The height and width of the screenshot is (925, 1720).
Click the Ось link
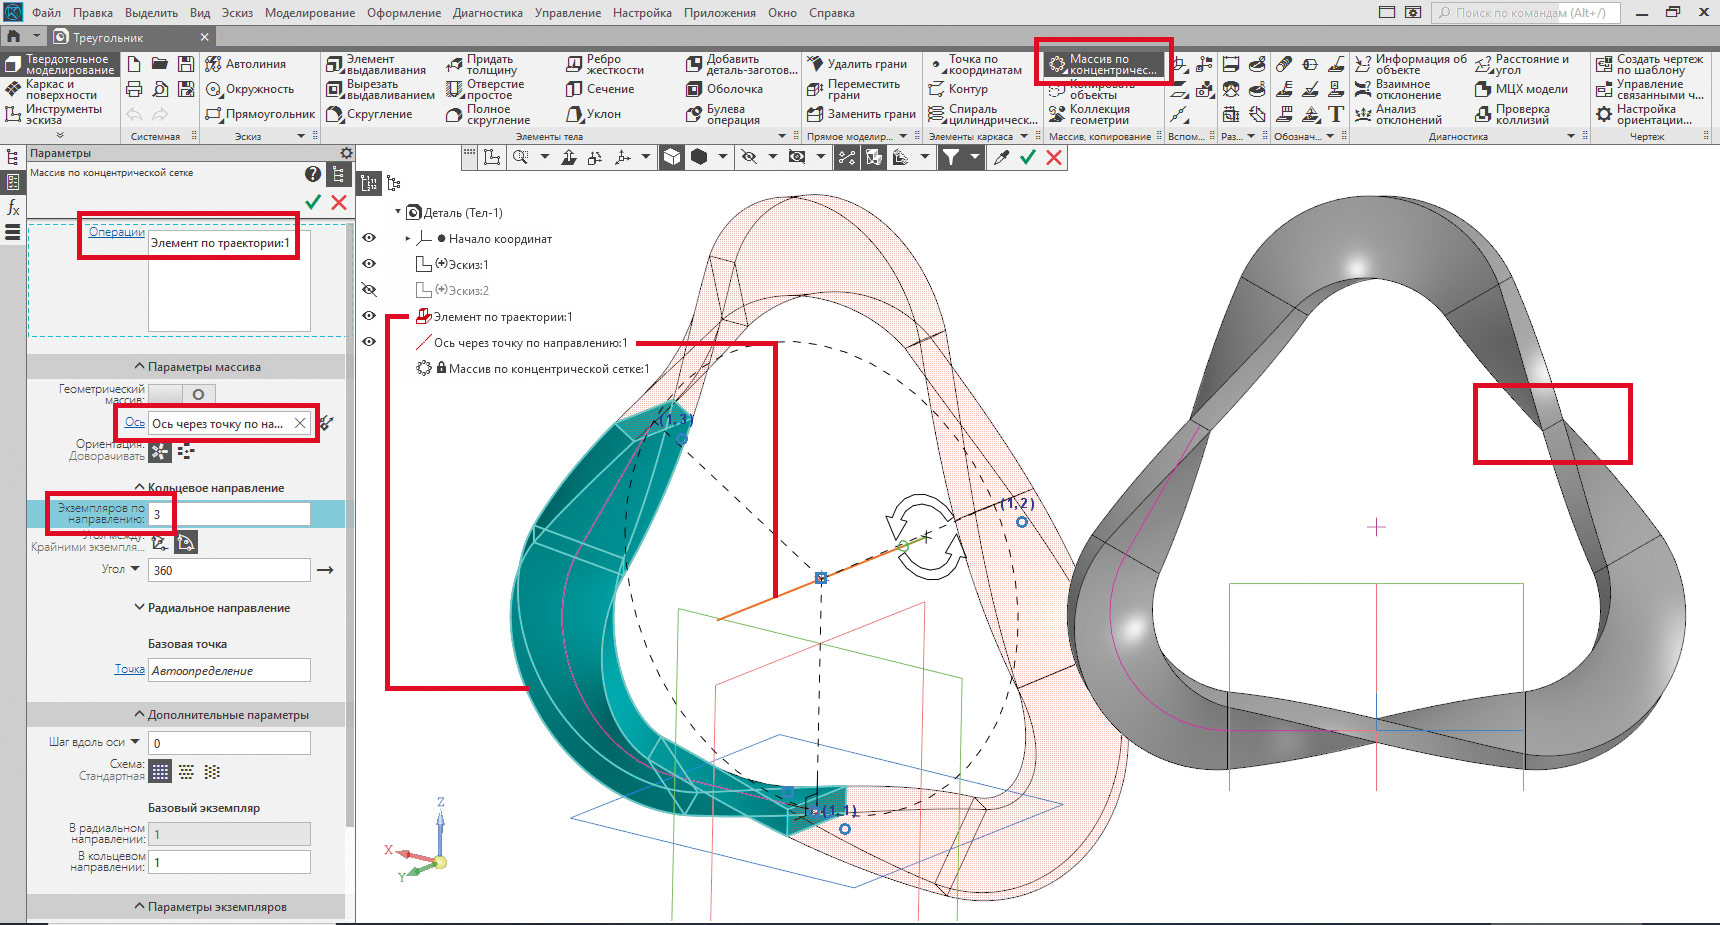tap(135, 422)
